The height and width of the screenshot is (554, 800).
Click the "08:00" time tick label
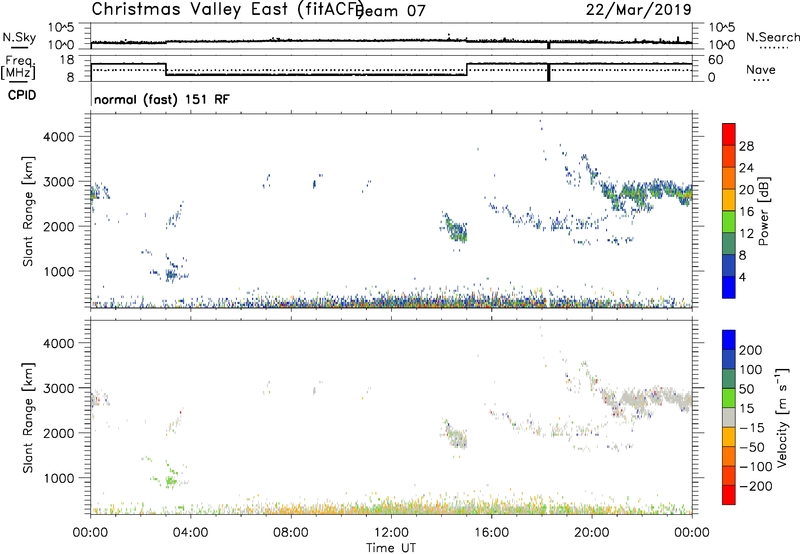(x=290, y=533)
